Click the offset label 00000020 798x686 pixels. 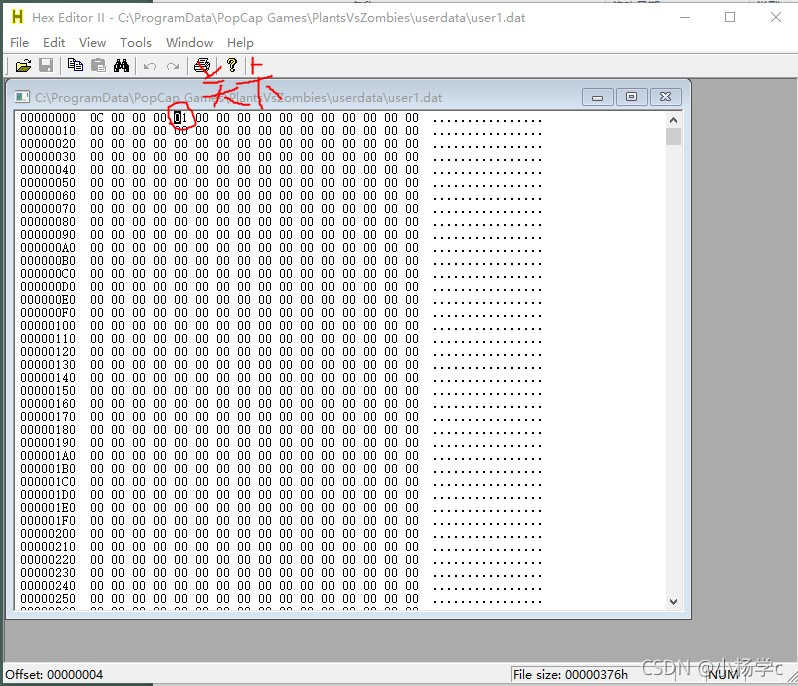(48, 144)
